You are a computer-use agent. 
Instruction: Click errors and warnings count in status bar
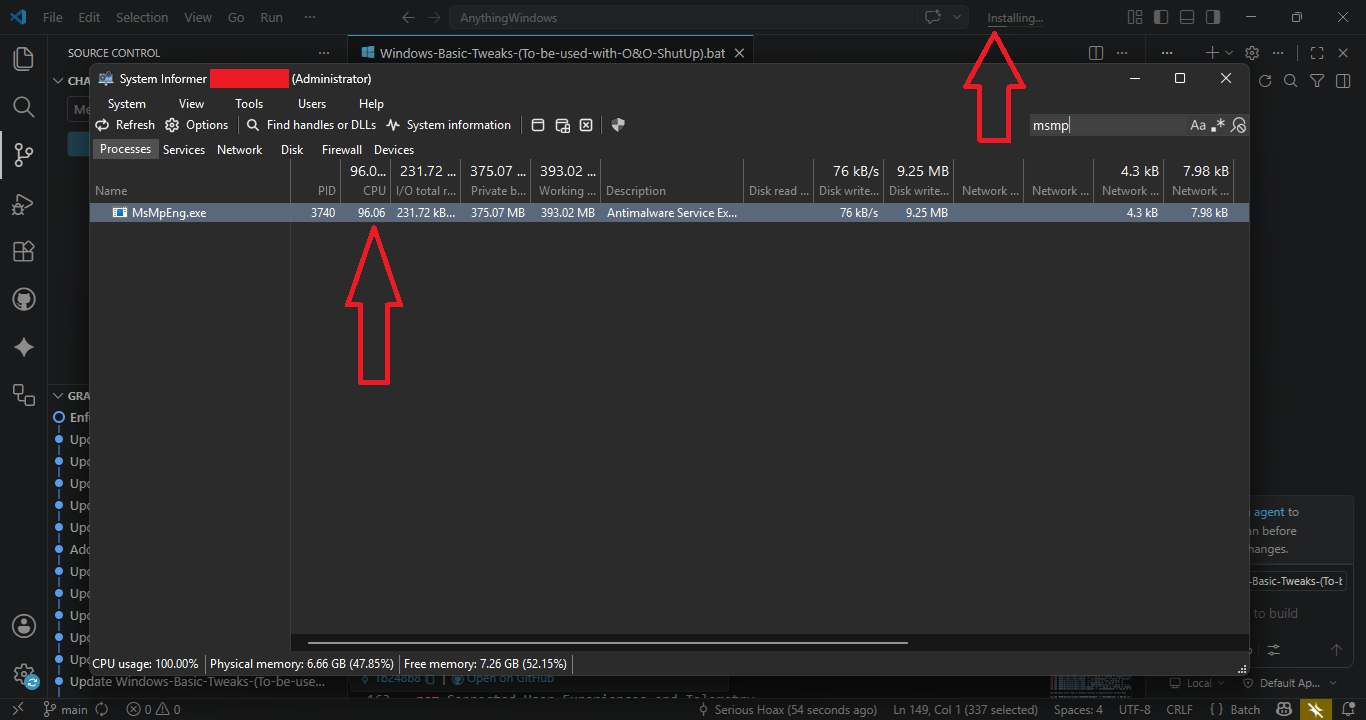152,710
